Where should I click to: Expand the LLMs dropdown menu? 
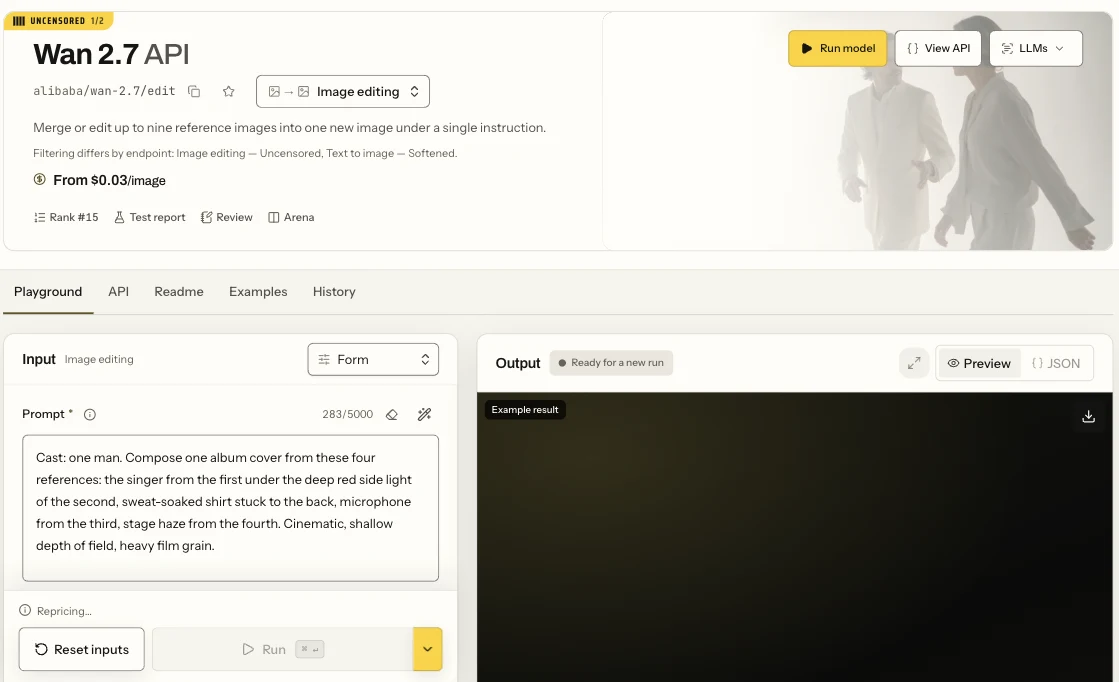point(1036,49)
